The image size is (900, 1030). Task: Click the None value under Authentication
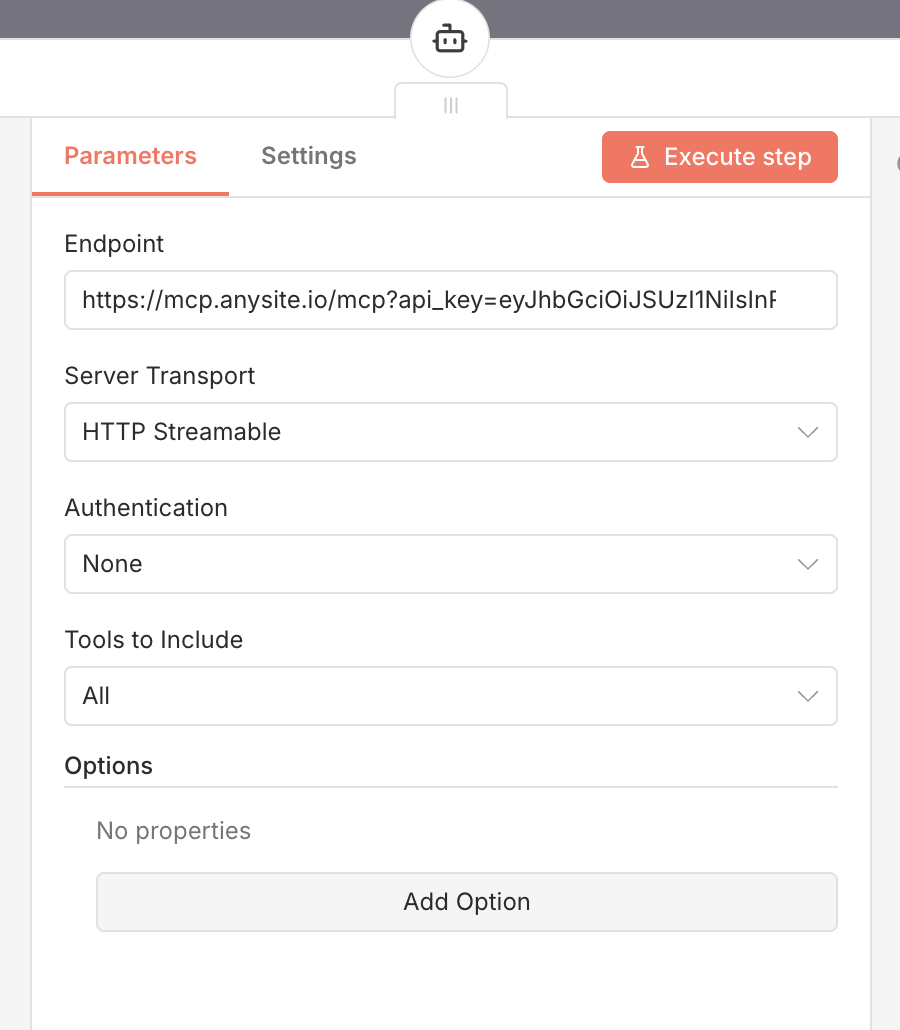point(112,564)
